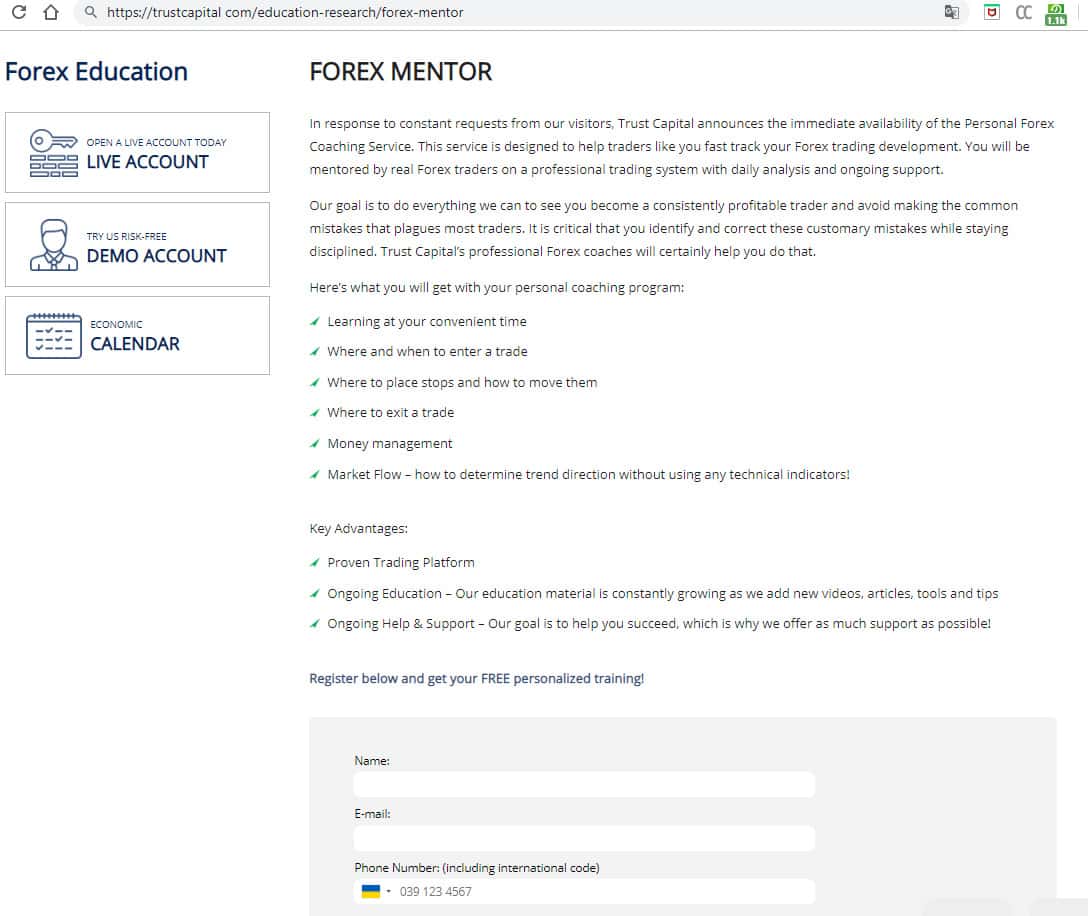Click the browser home icon
1088x916 pixels.
51,13
